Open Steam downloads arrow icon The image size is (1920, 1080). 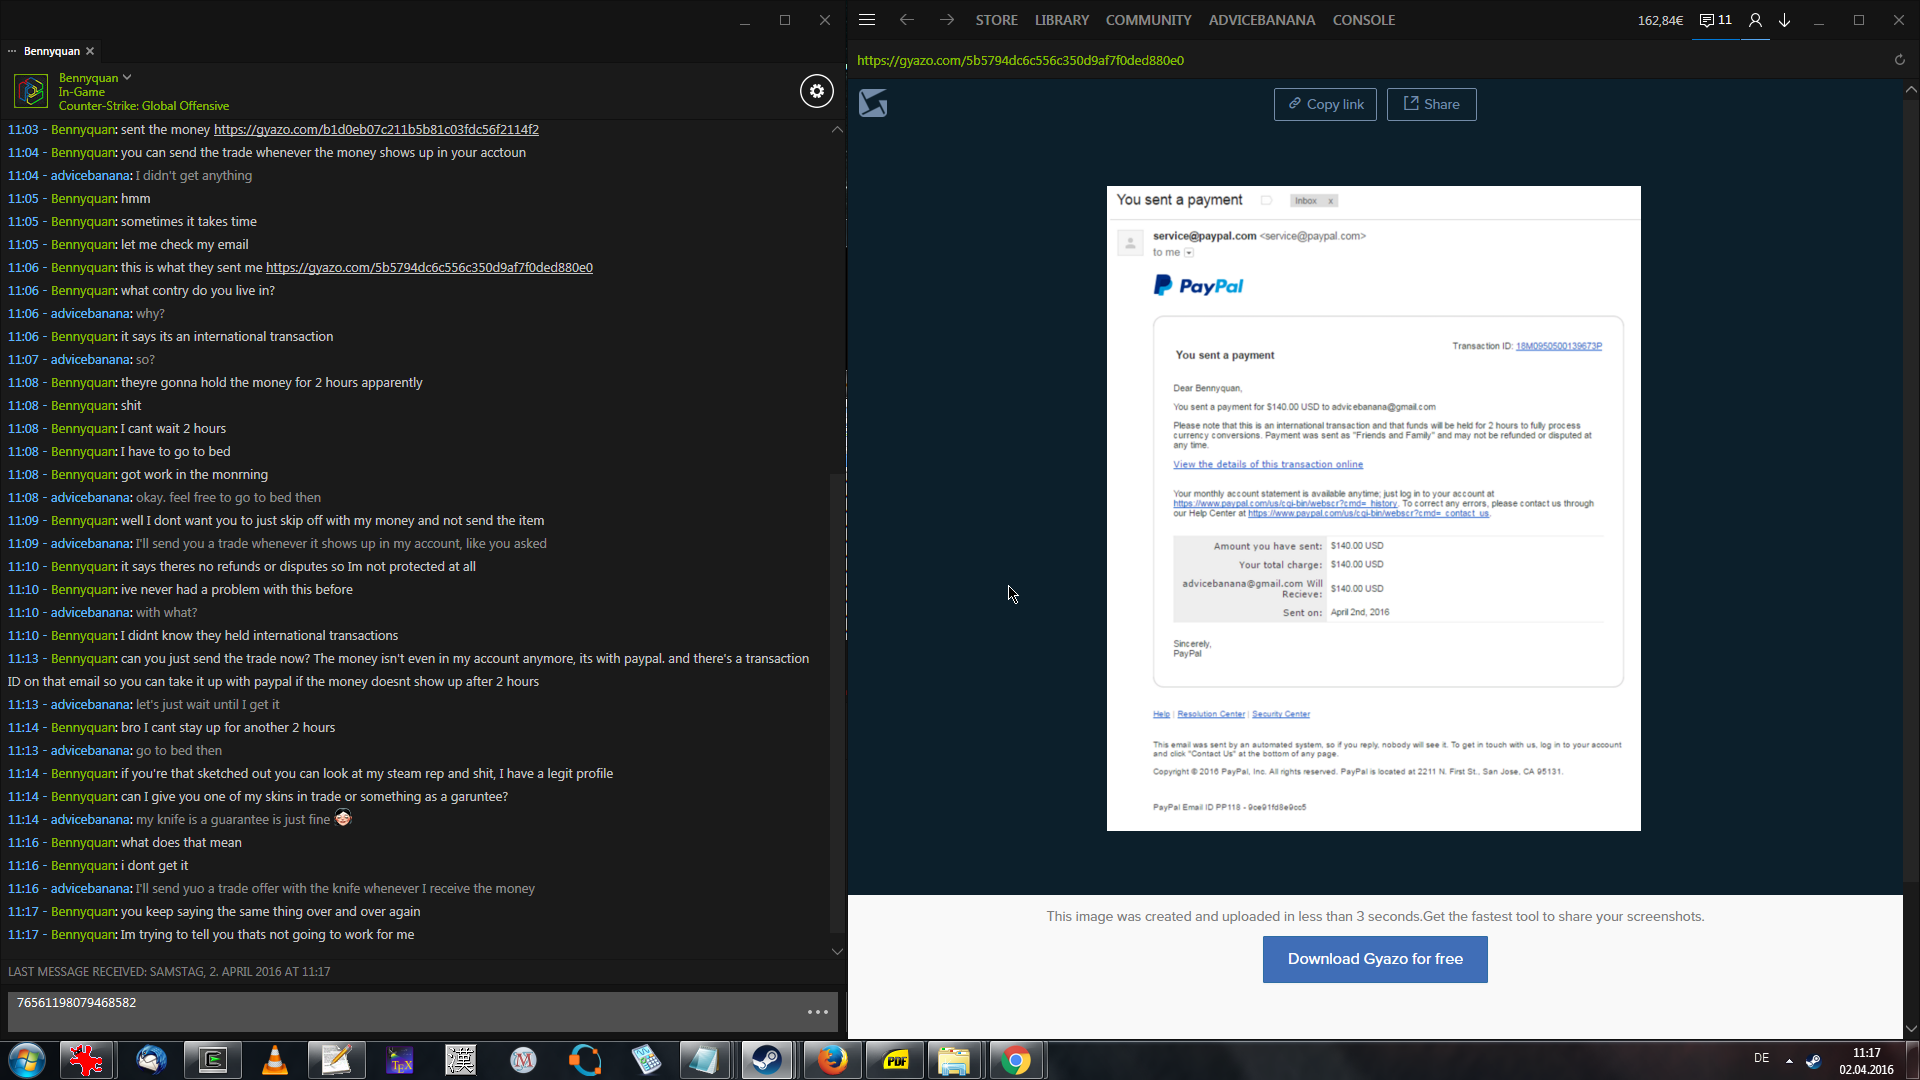(1785, 20)
